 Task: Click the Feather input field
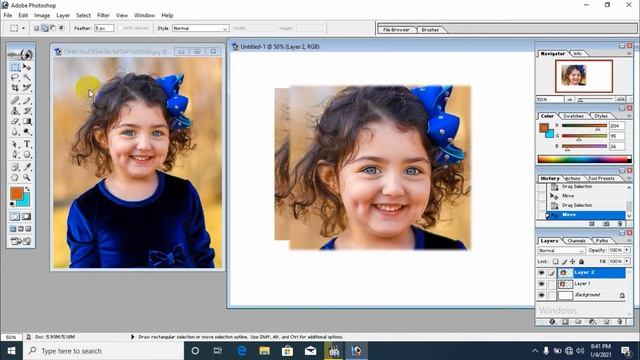click(x=104, y=28)
